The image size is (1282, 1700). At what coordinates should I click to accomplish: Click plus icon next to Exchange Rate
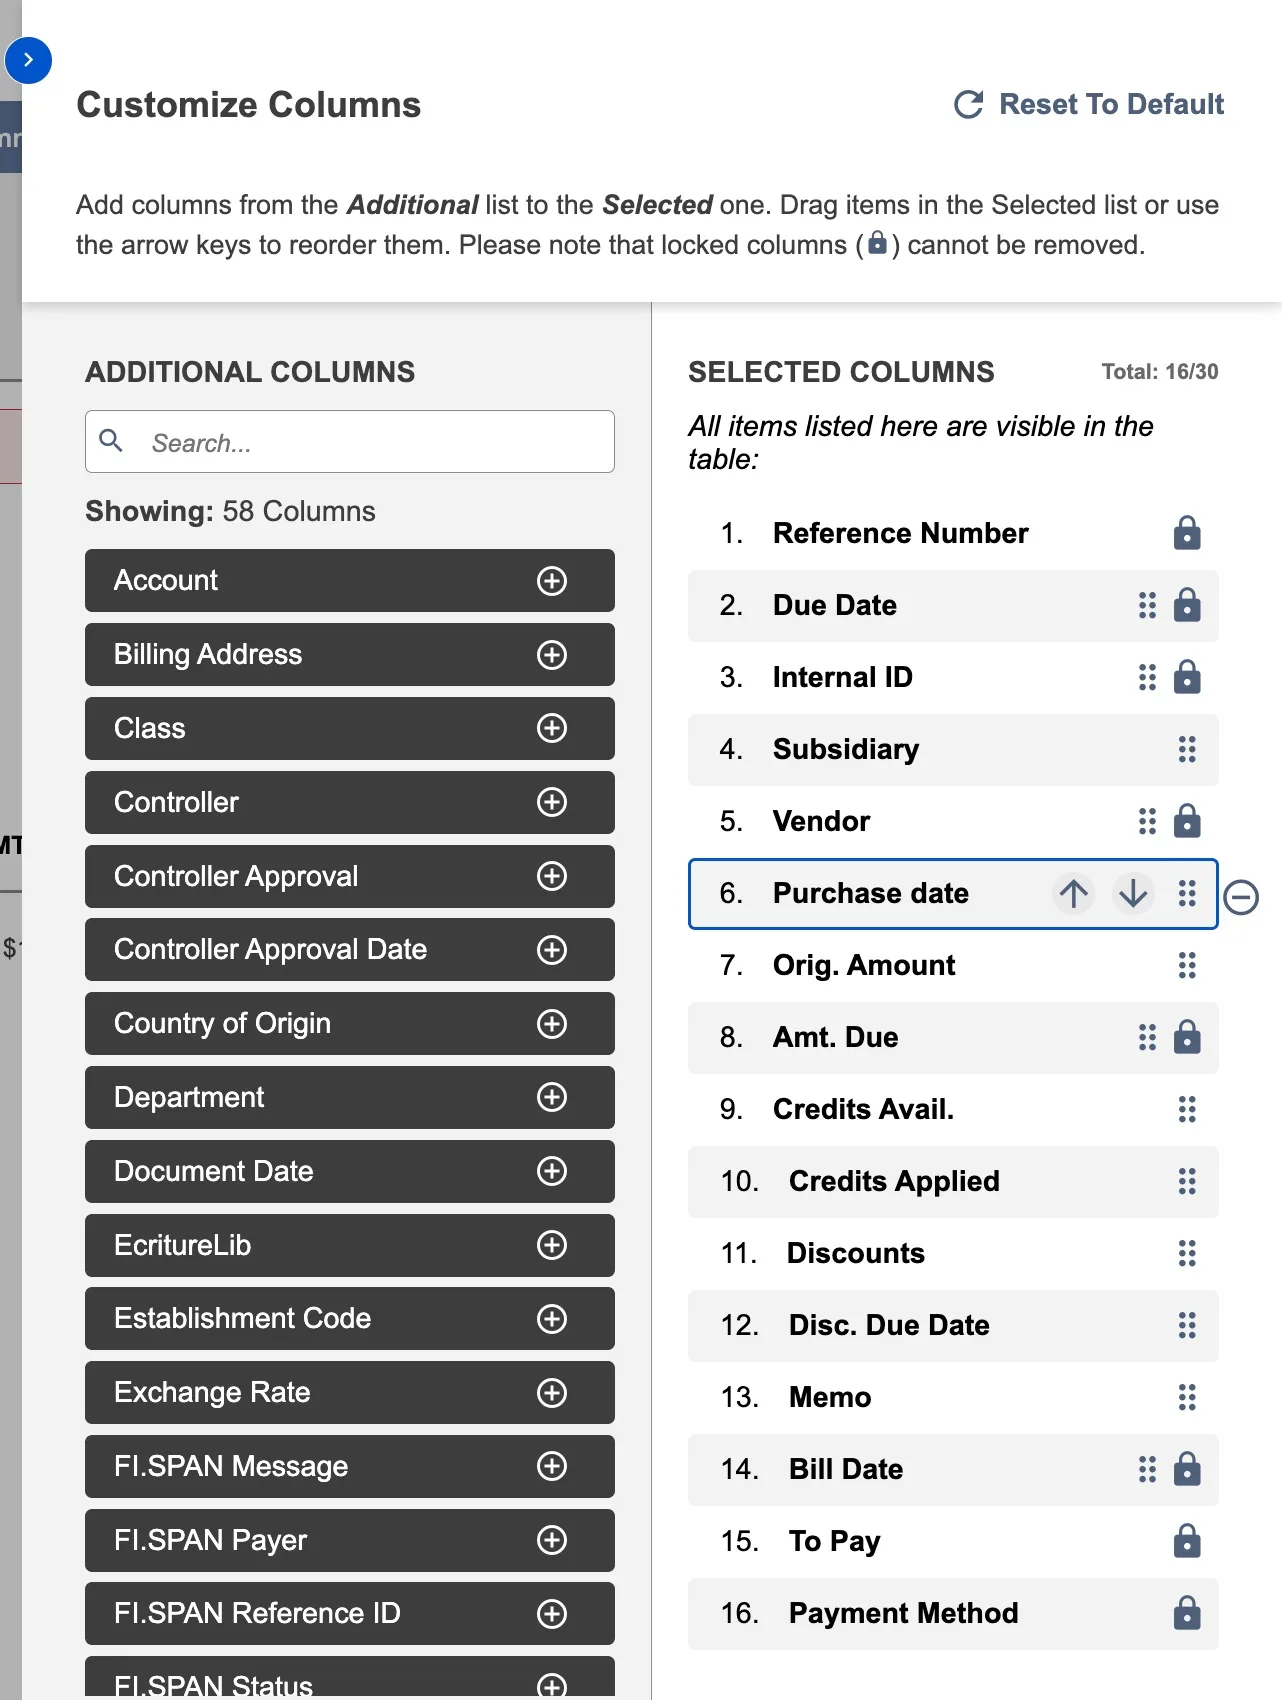tap(552, 1393)
